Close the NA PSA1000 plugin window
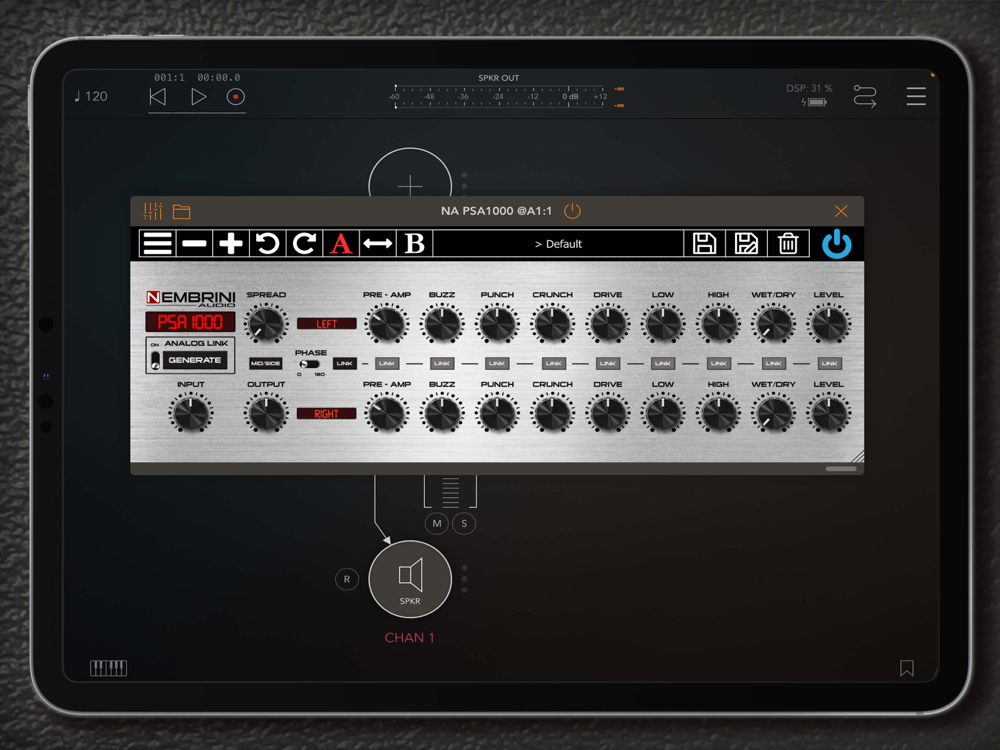1000x750 pixels. (x=841, y=211)
